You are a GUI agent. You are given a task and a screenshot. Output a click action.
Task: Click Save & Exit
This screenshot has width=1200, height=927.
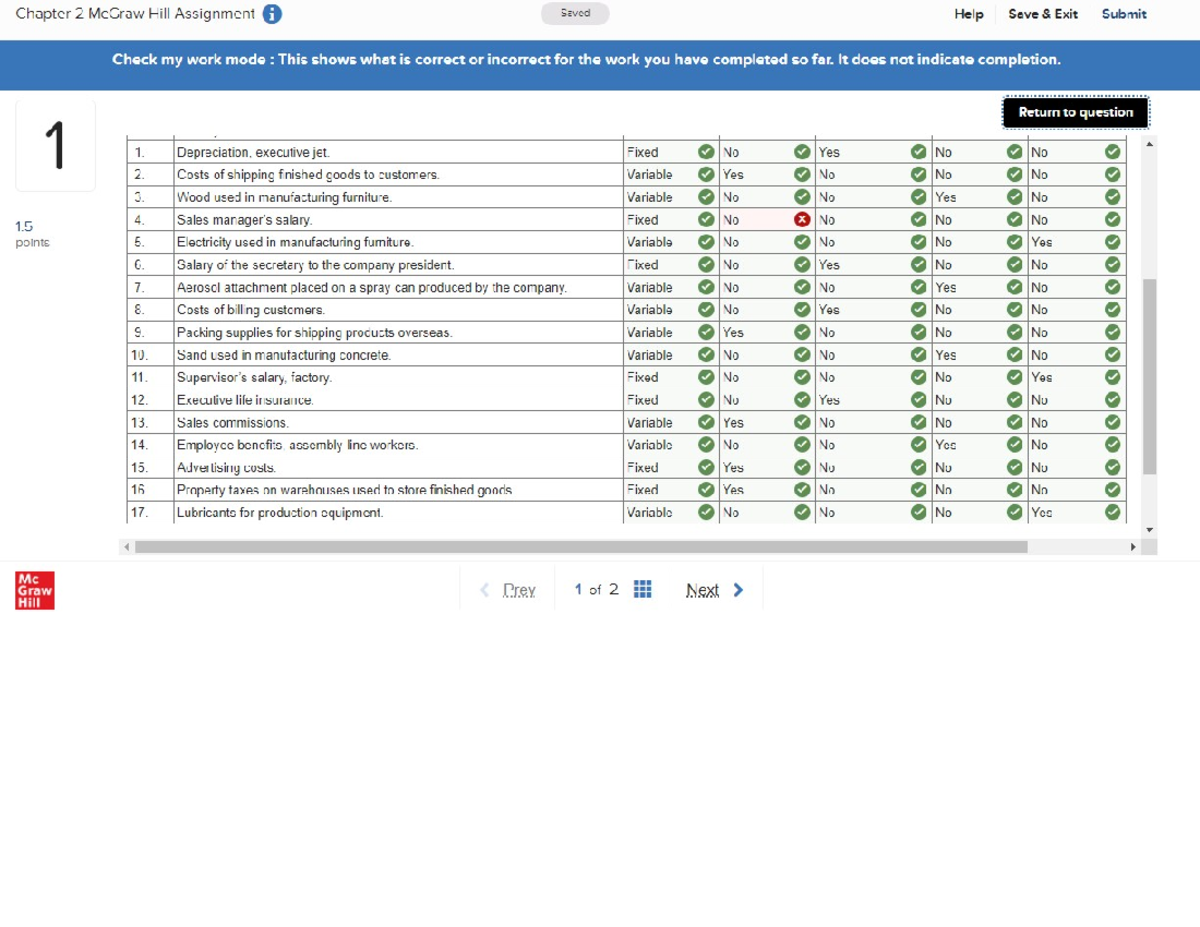[1042, 14]
